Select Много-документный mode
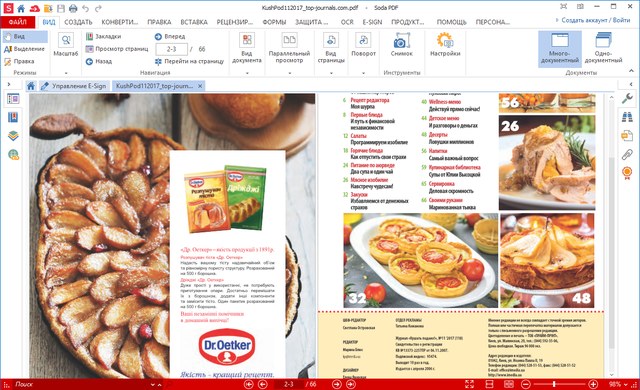Viewport: 640px width, 390px height. click(x=560, y=49)
